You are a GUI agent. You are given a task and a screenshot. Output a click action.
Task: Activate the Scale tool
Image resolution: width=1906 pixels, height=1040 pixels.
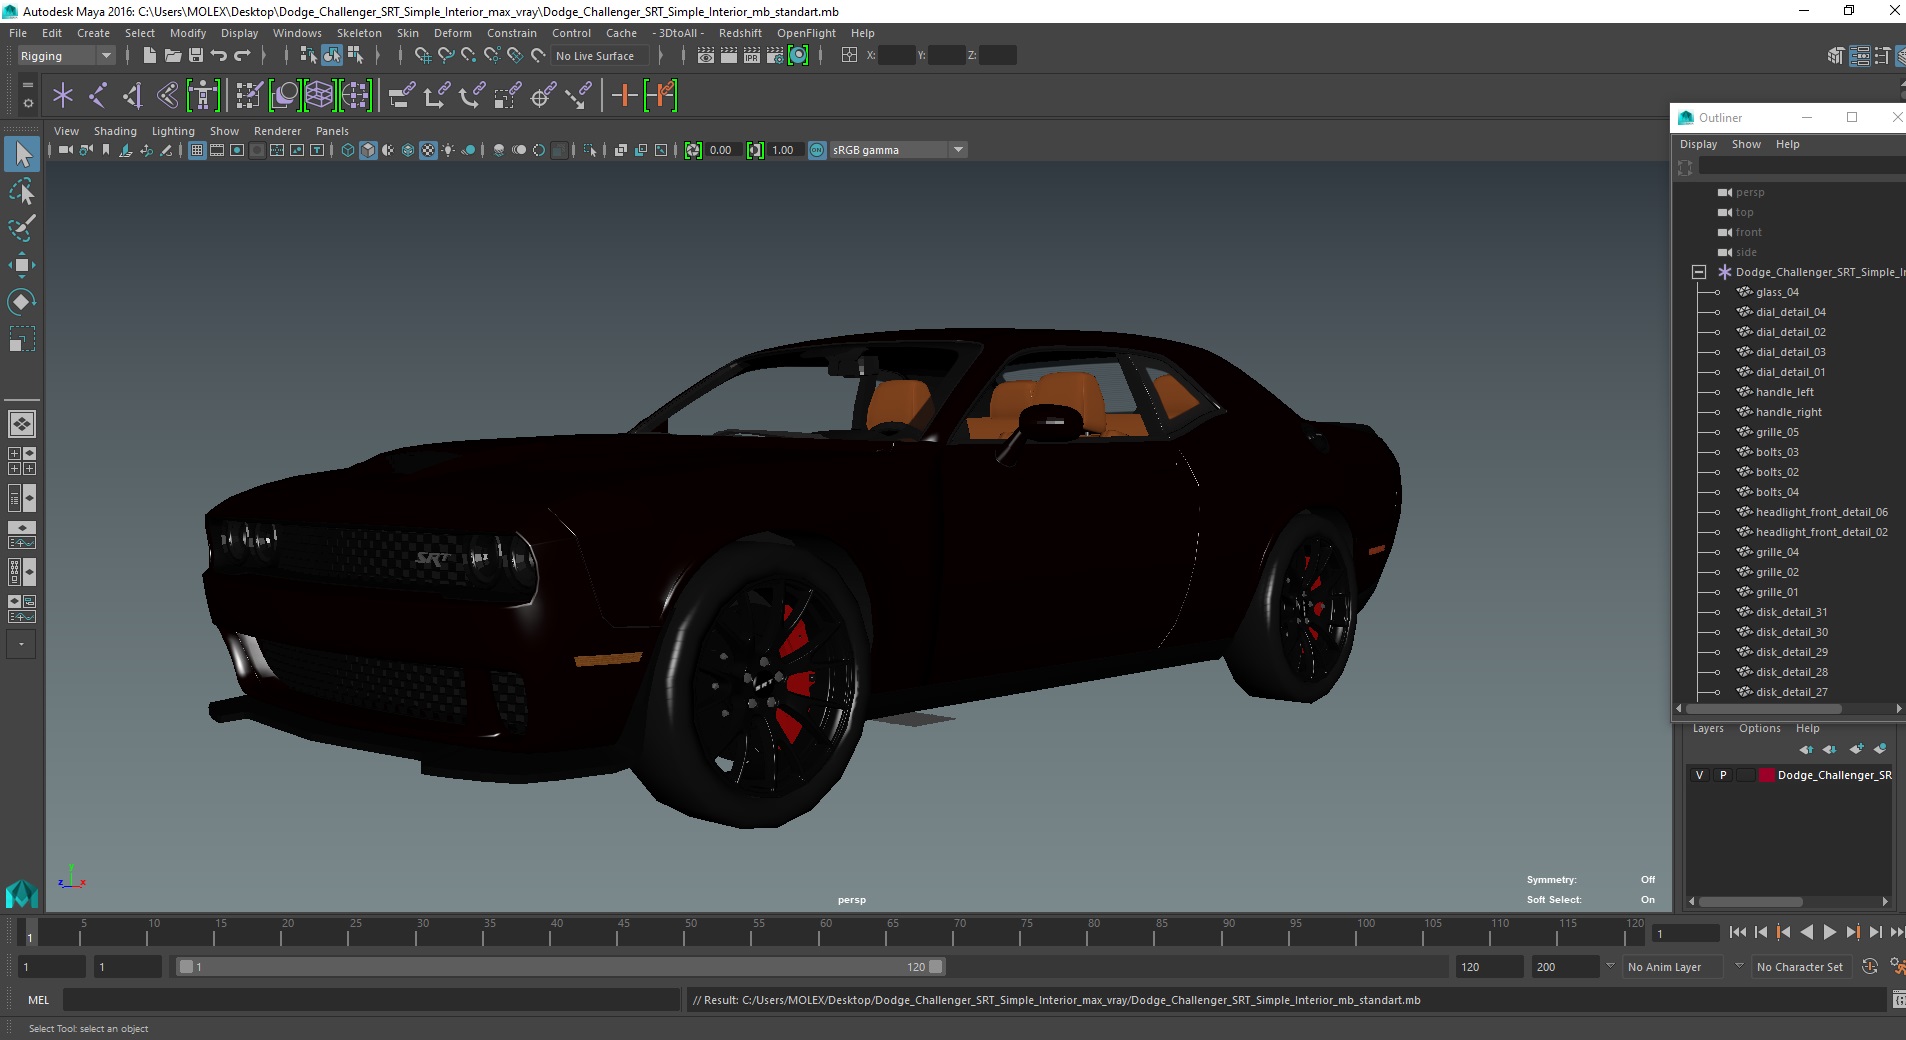pyautogui.click(x=22, y=339)
